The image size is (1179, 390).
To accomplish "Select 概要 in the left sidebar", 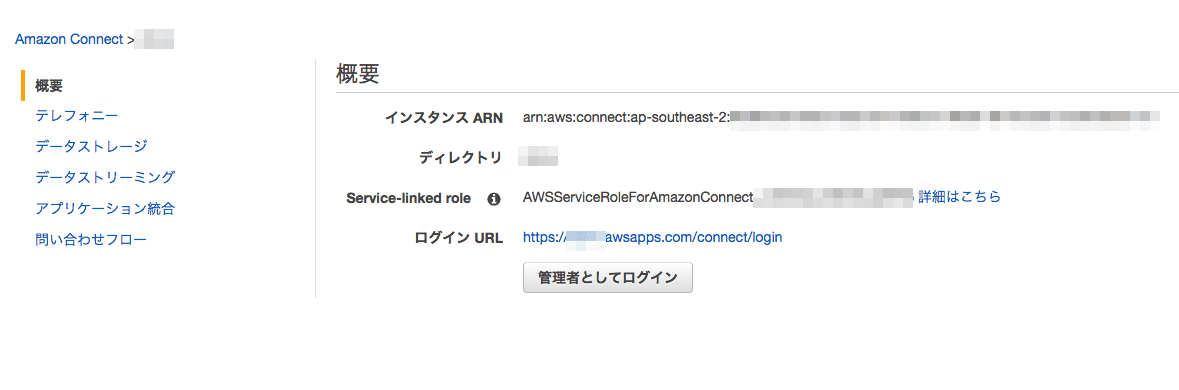I will [x=49, y=85].
